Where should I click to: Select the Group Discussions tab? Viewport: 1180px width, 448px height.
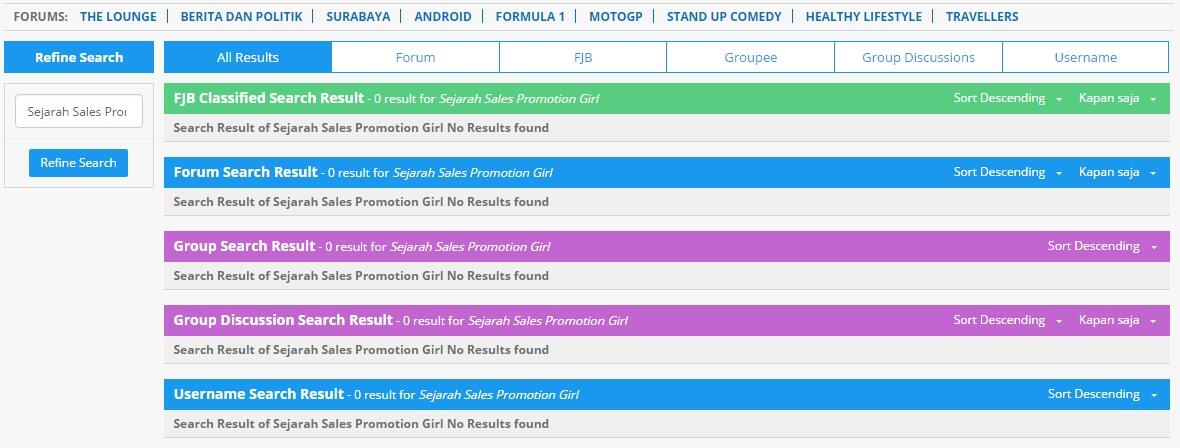918,57
